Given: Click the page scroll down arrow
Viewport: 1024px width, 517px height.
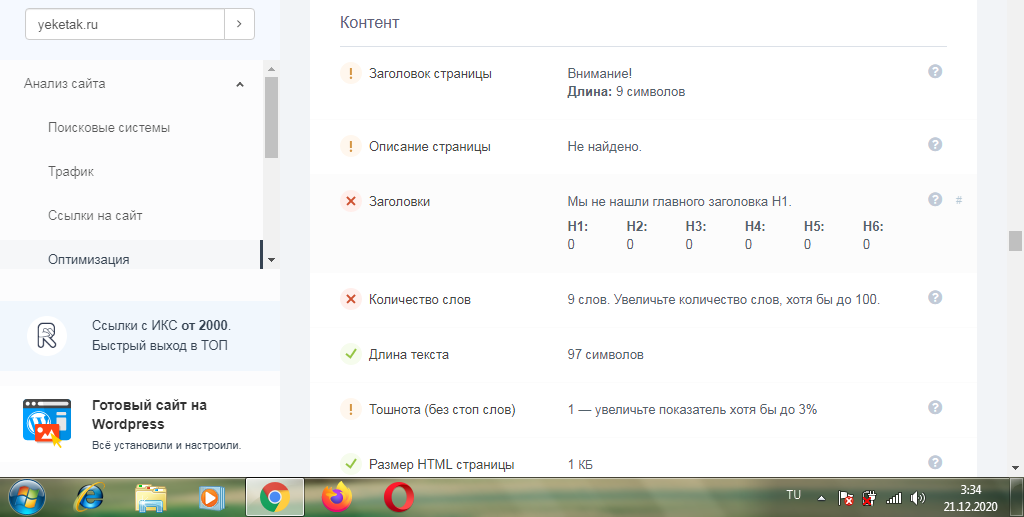Looking at the screenshot, I should point(1015,467).
